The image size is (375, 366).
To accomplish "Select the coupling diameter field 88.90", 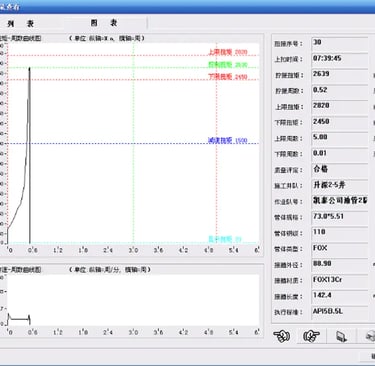I will pyautogui.click(x=340, y=264).
